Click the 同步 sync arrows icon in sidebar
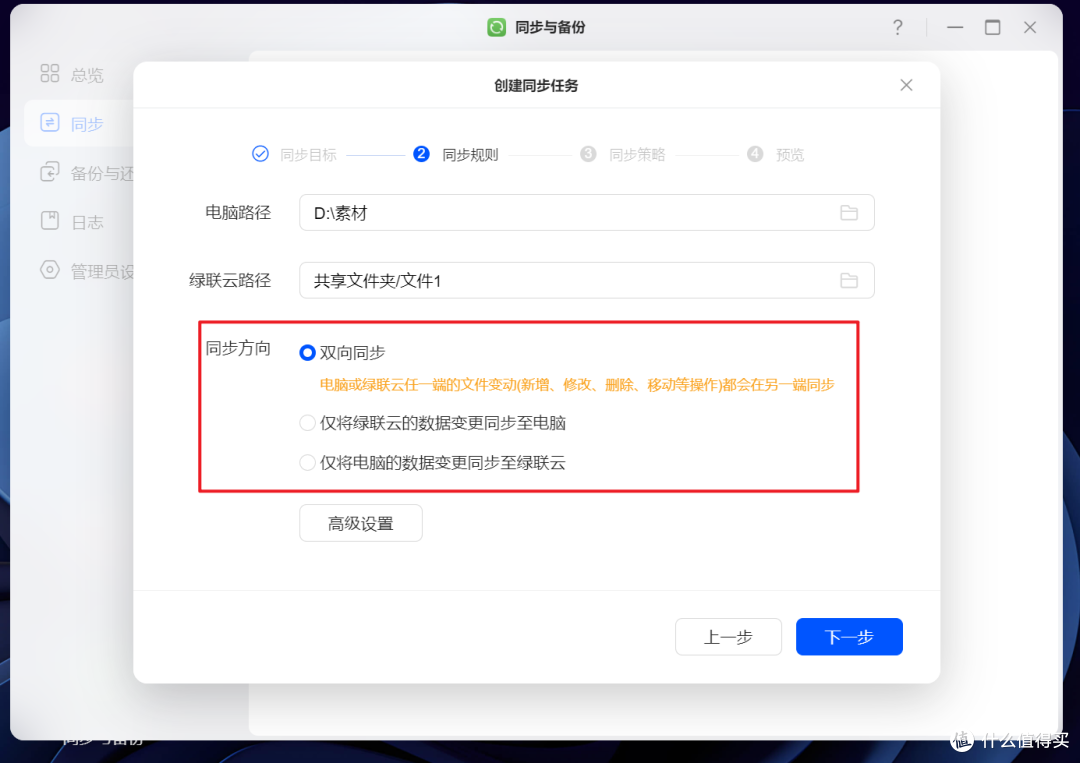Viewport: 1080px width, 763px height. coord(50,123)
